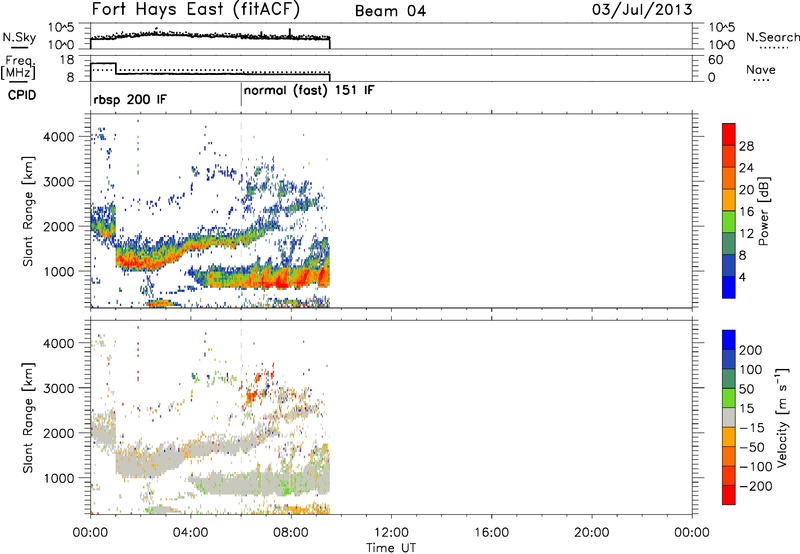
Task: Click the gray swatch of the Velocity colorbar
Action: (x=729, y=417)
